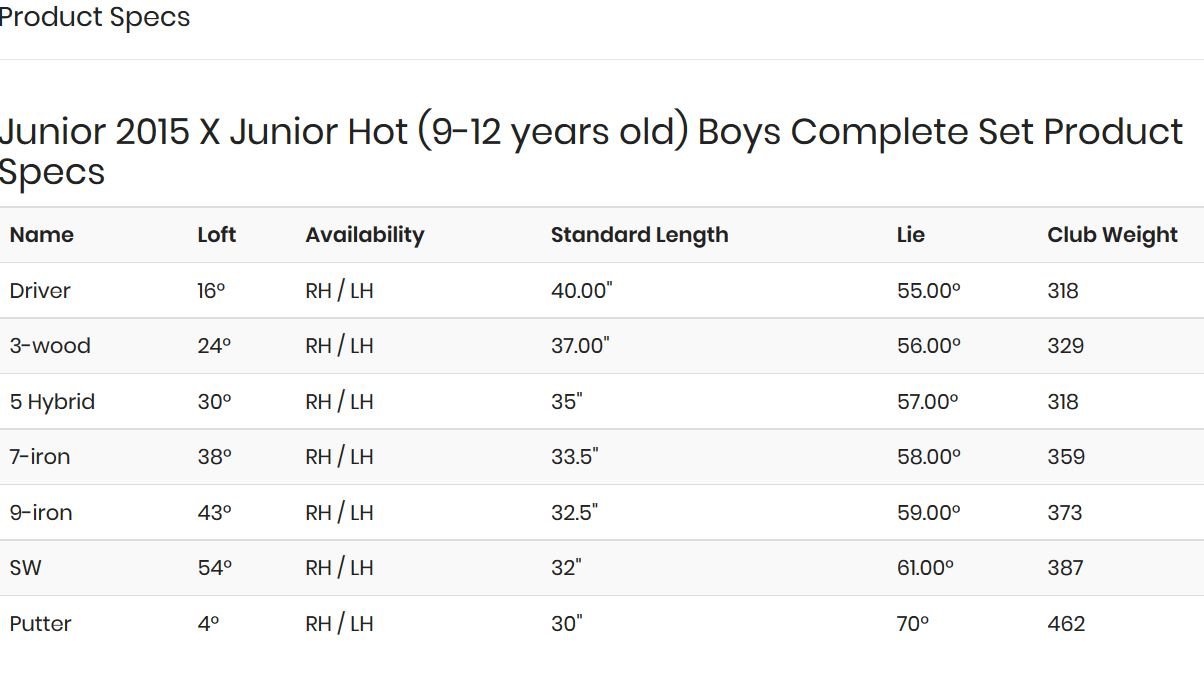Image resolution: width=1204 pixels, height=686 pixels.
Task: Select the 9-iron name cell
Action: tap(41, 513)
